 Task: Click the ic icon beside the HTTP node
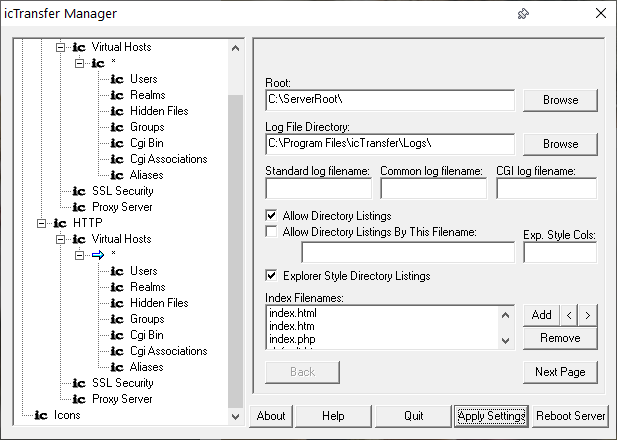click(x=60, y=224)
